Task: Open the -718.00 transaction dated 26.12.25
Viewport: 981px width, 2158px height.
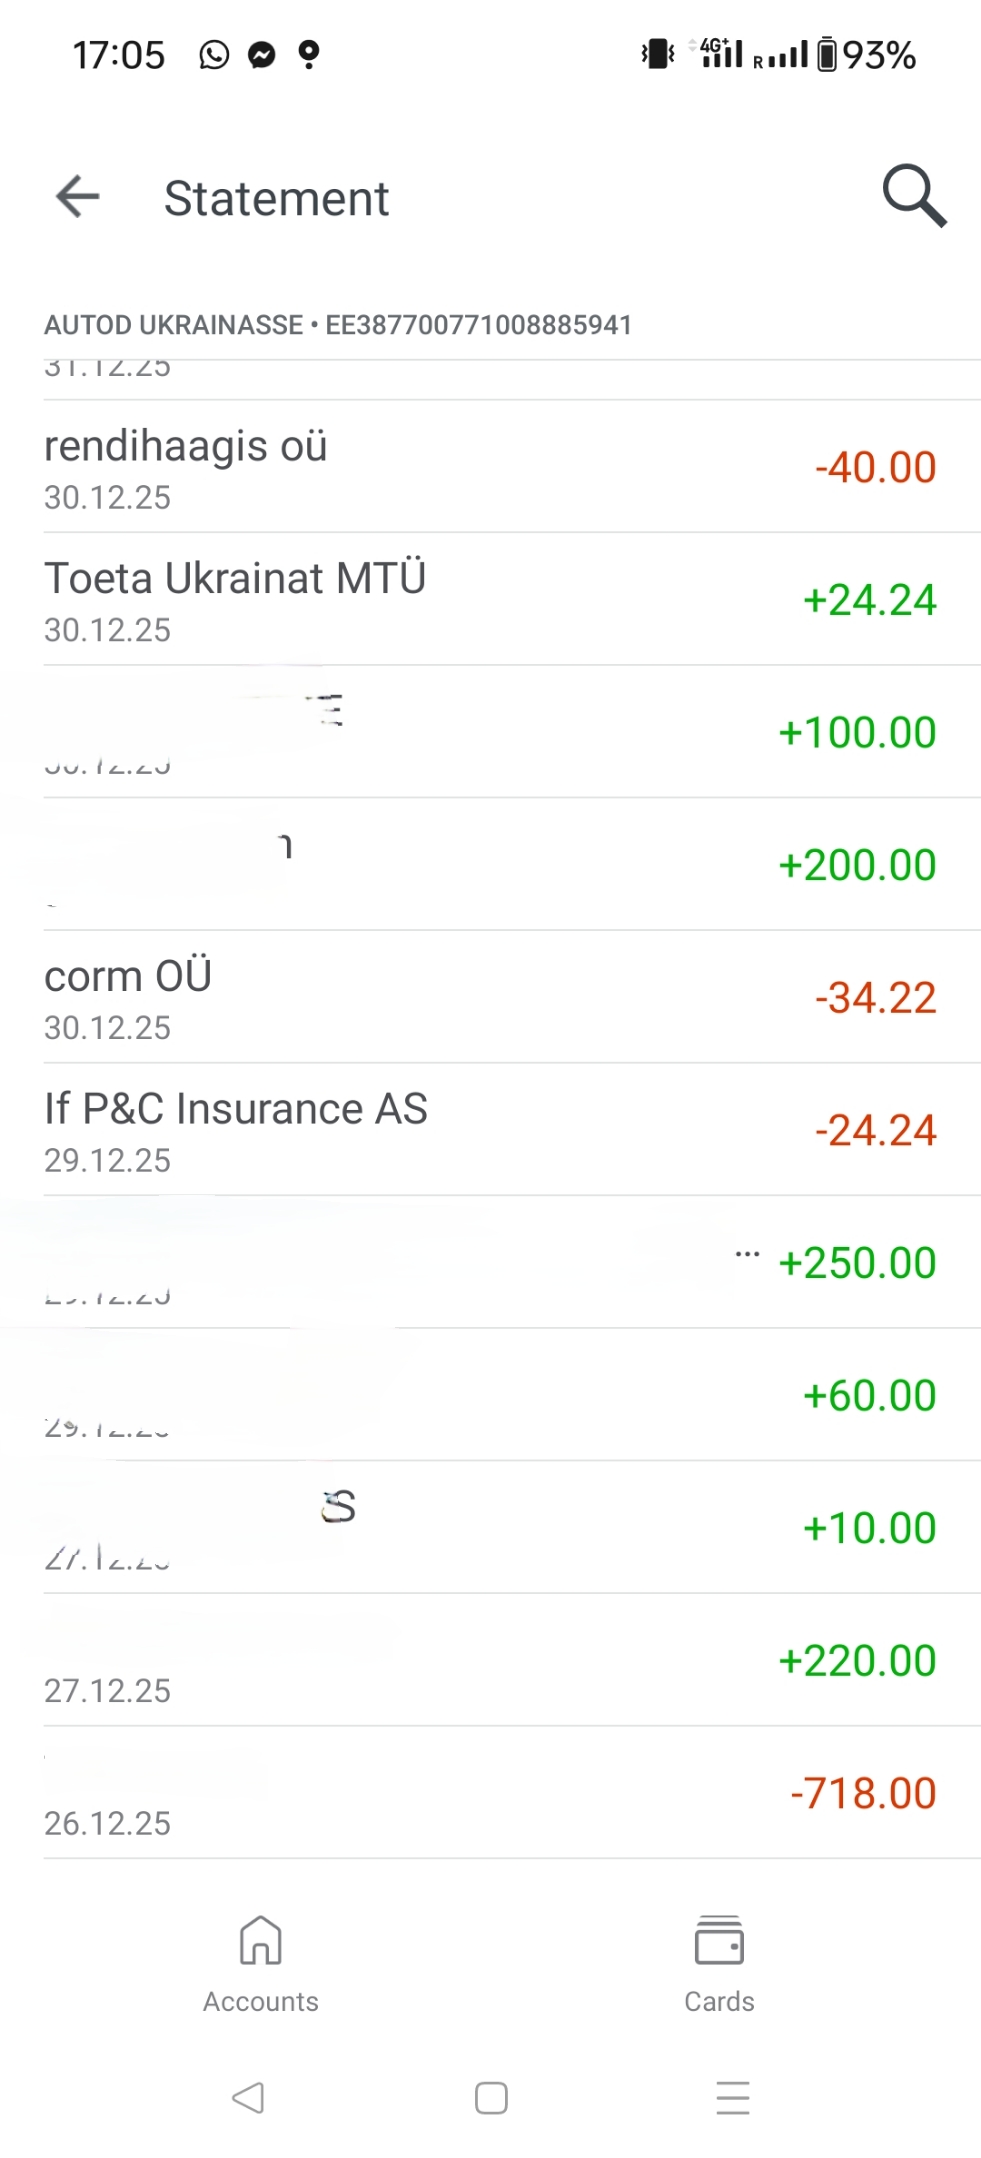Action: [x=490, y=1793]
